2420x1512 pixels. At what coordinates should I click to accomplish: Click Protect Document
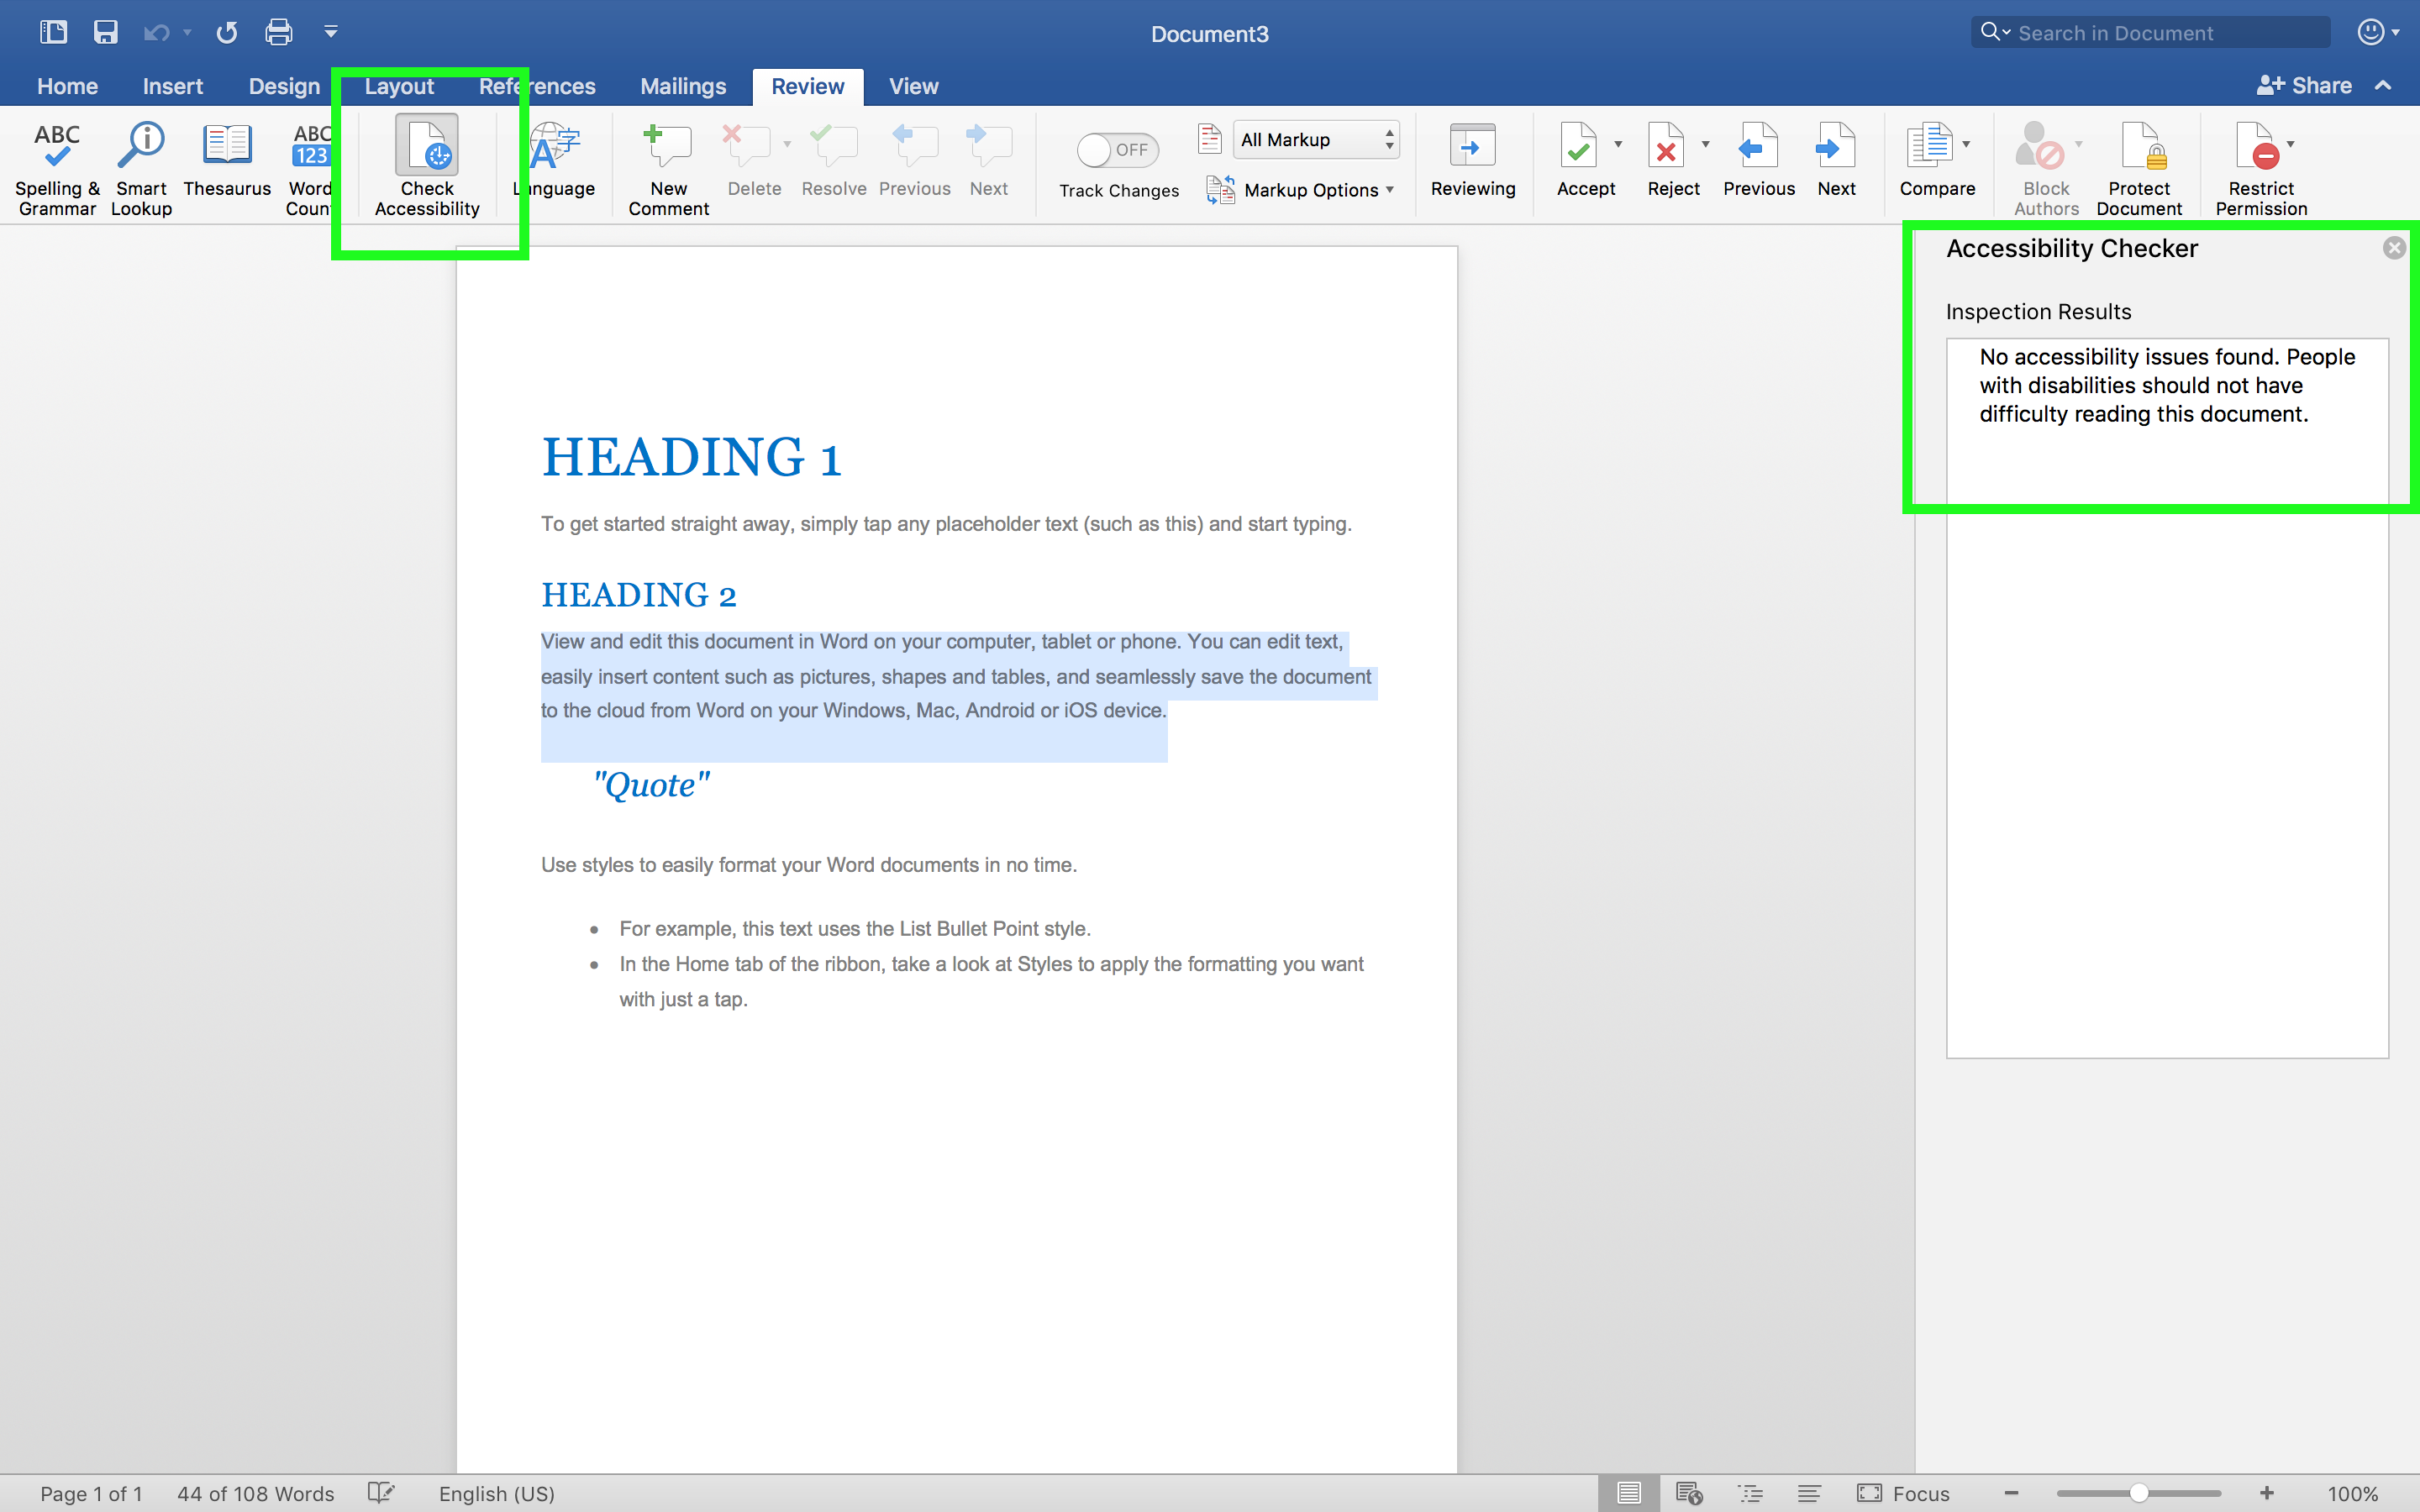click(x=2139, y=168)
